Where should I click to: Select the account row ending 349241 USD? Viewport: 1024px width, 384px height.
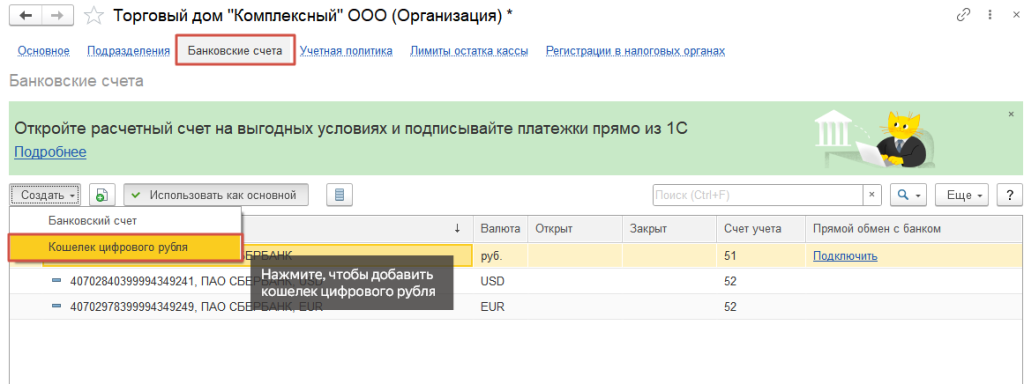515,281
